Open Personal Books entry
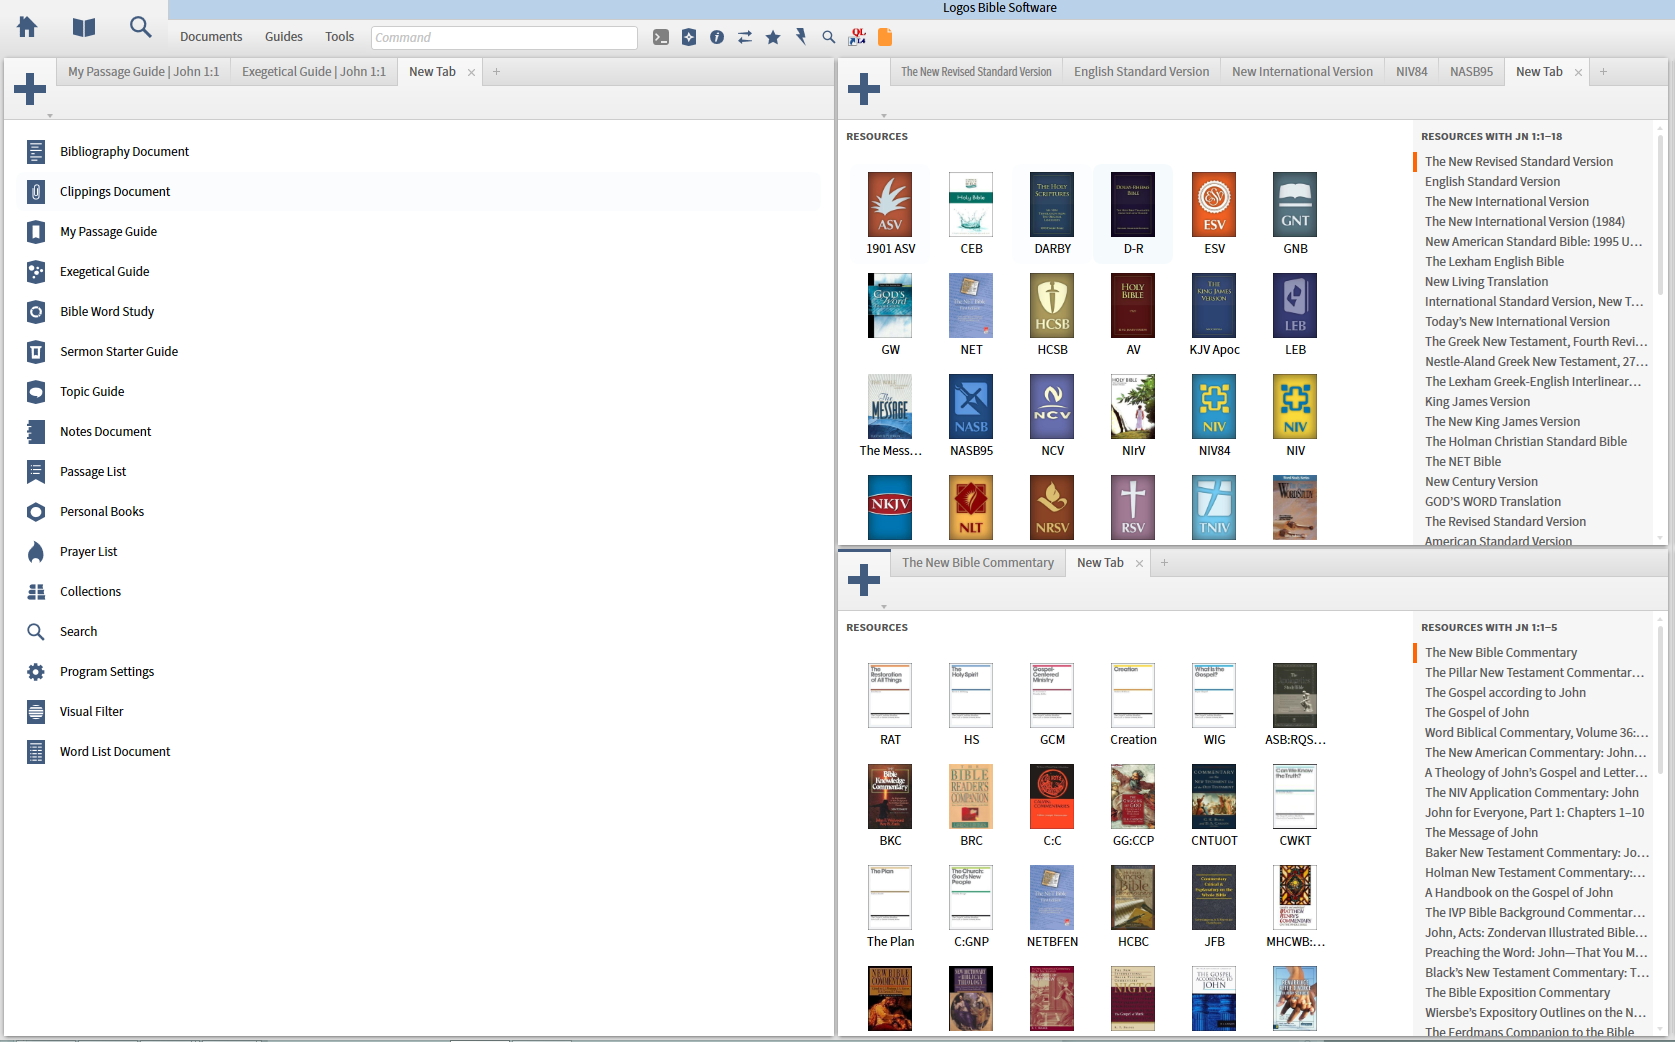1675x1042 pixels. 102,512
